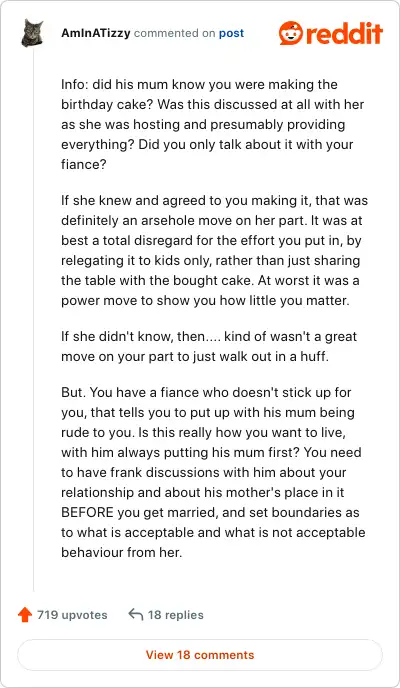Click the orange reddit wordmark

tap(344, 33)
